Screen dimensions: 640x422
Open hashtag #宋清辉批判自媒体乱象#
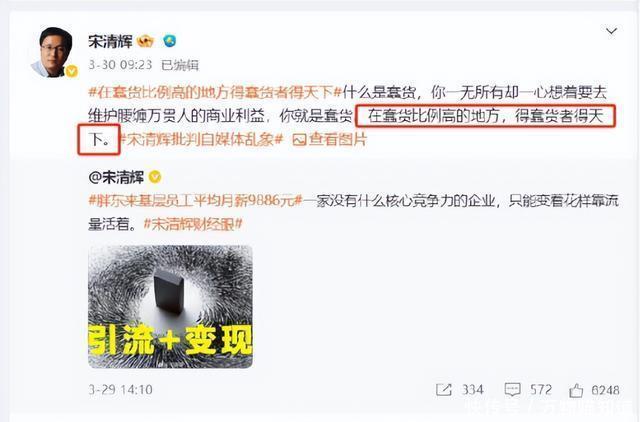click(201, 140)
